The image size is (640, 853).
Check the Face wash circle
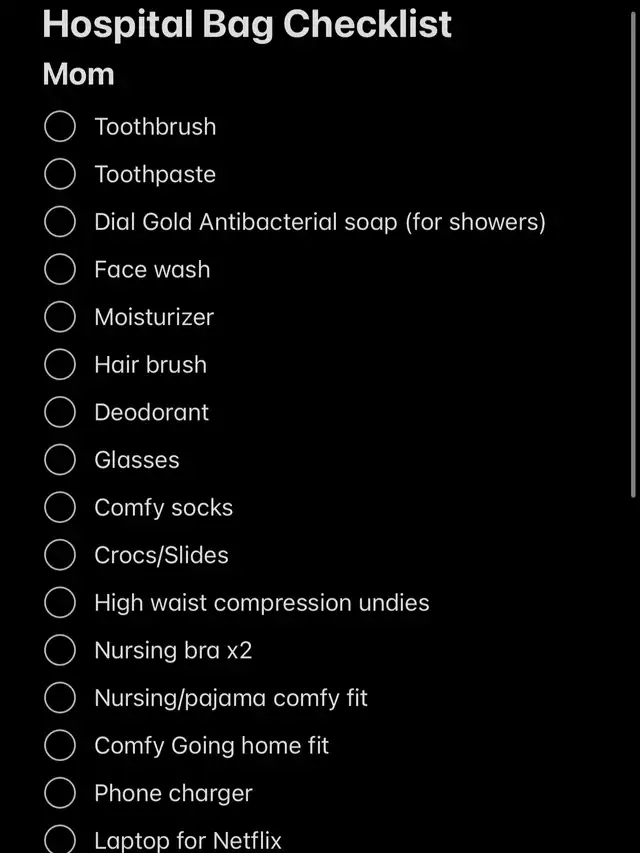coord(60,269)
